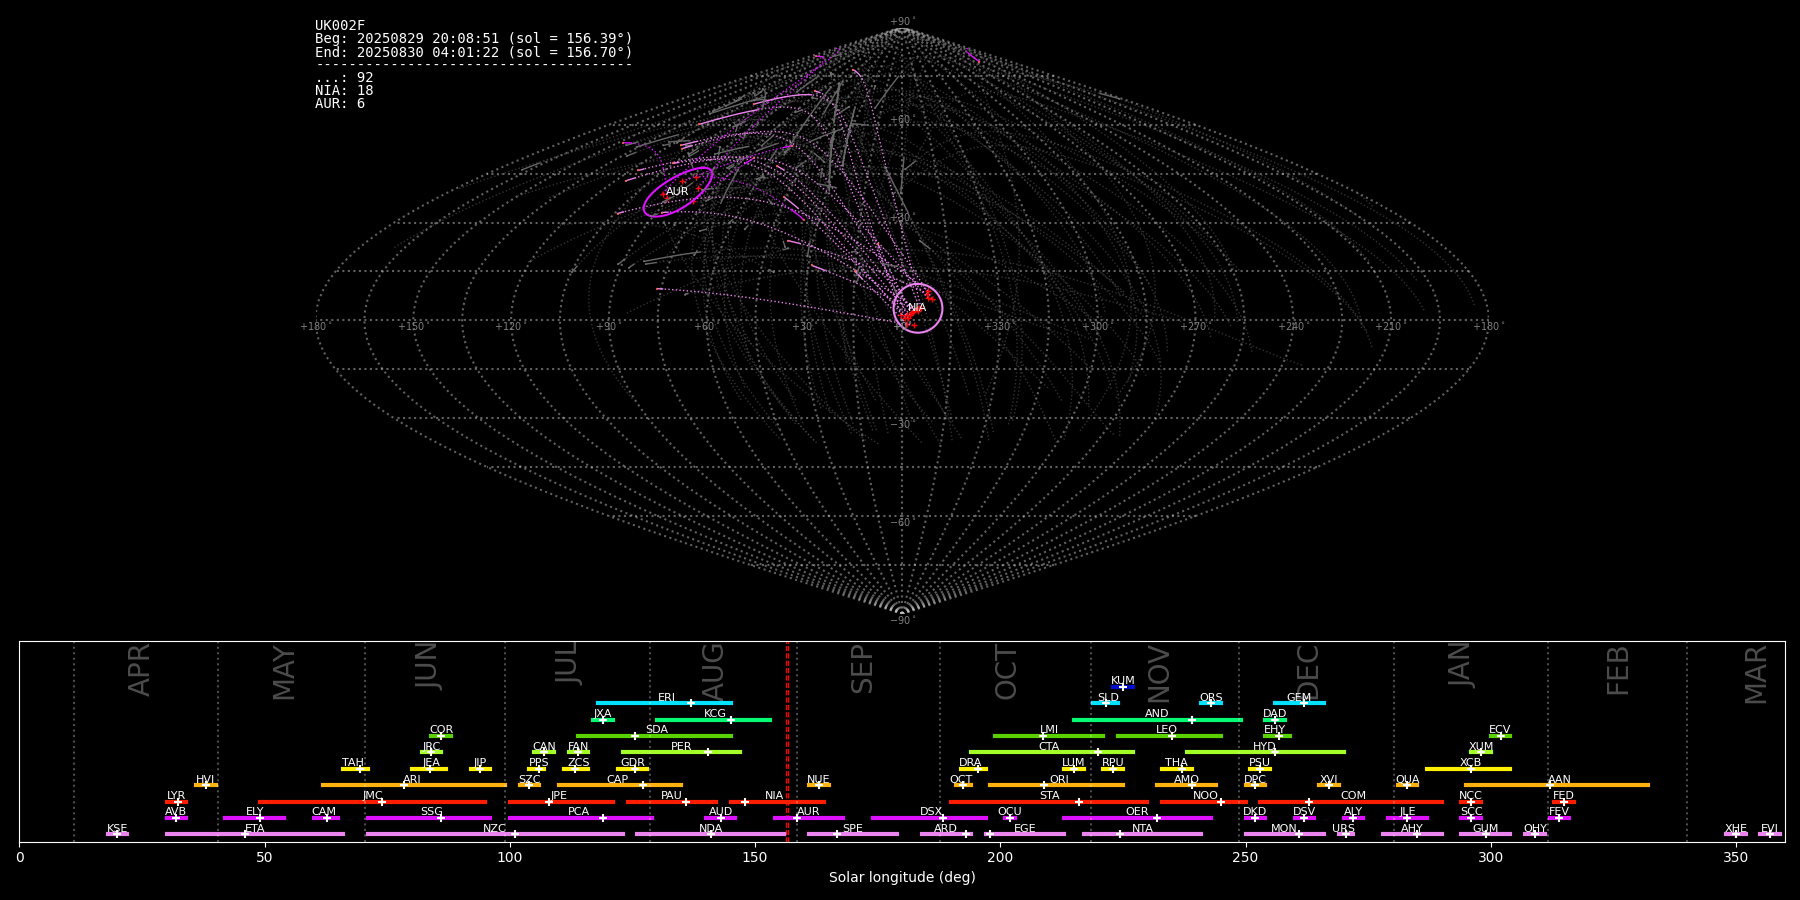Image resolution: width=1800 pixels, height=900 pixels.
Task: Click the EVI shower label in the timeline
Action: [1769, 829]
